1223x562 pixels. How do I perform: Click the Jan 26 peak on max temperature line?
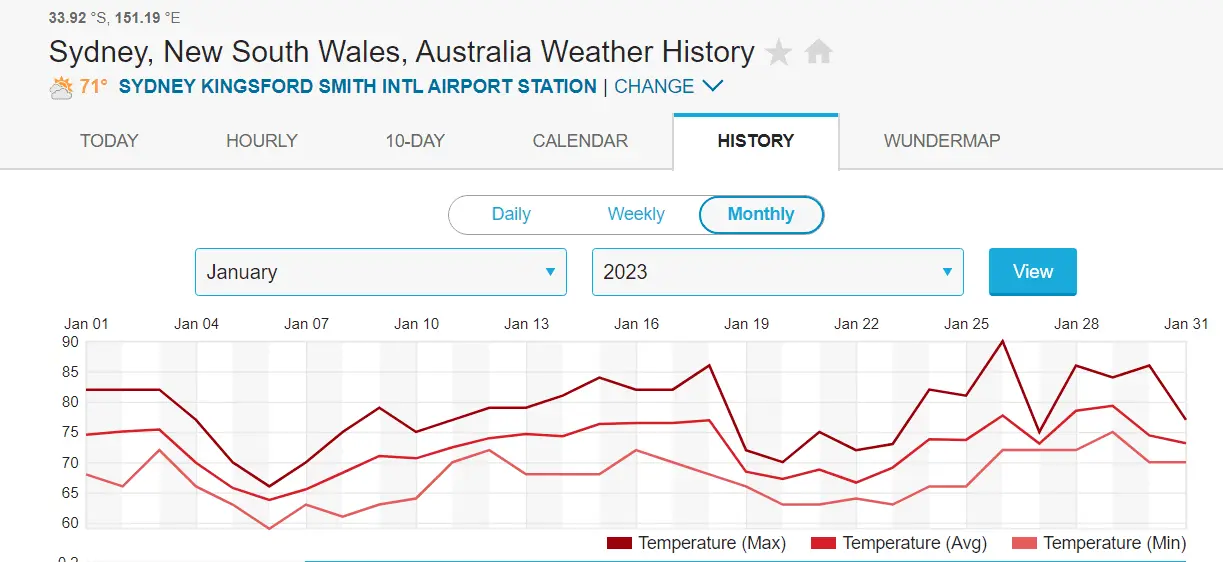(x=1002, y=342)
